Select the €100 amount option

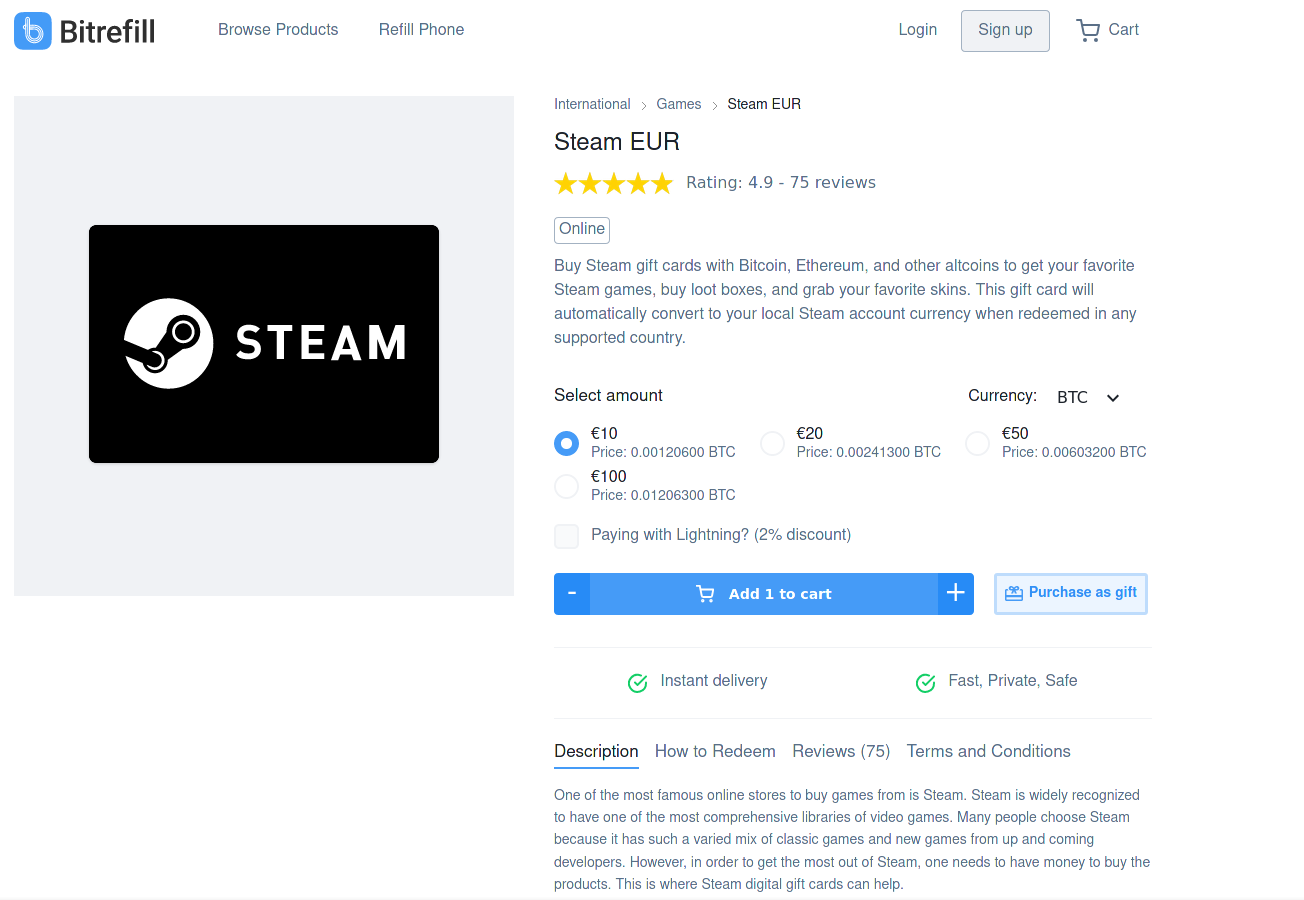(567, 486)
